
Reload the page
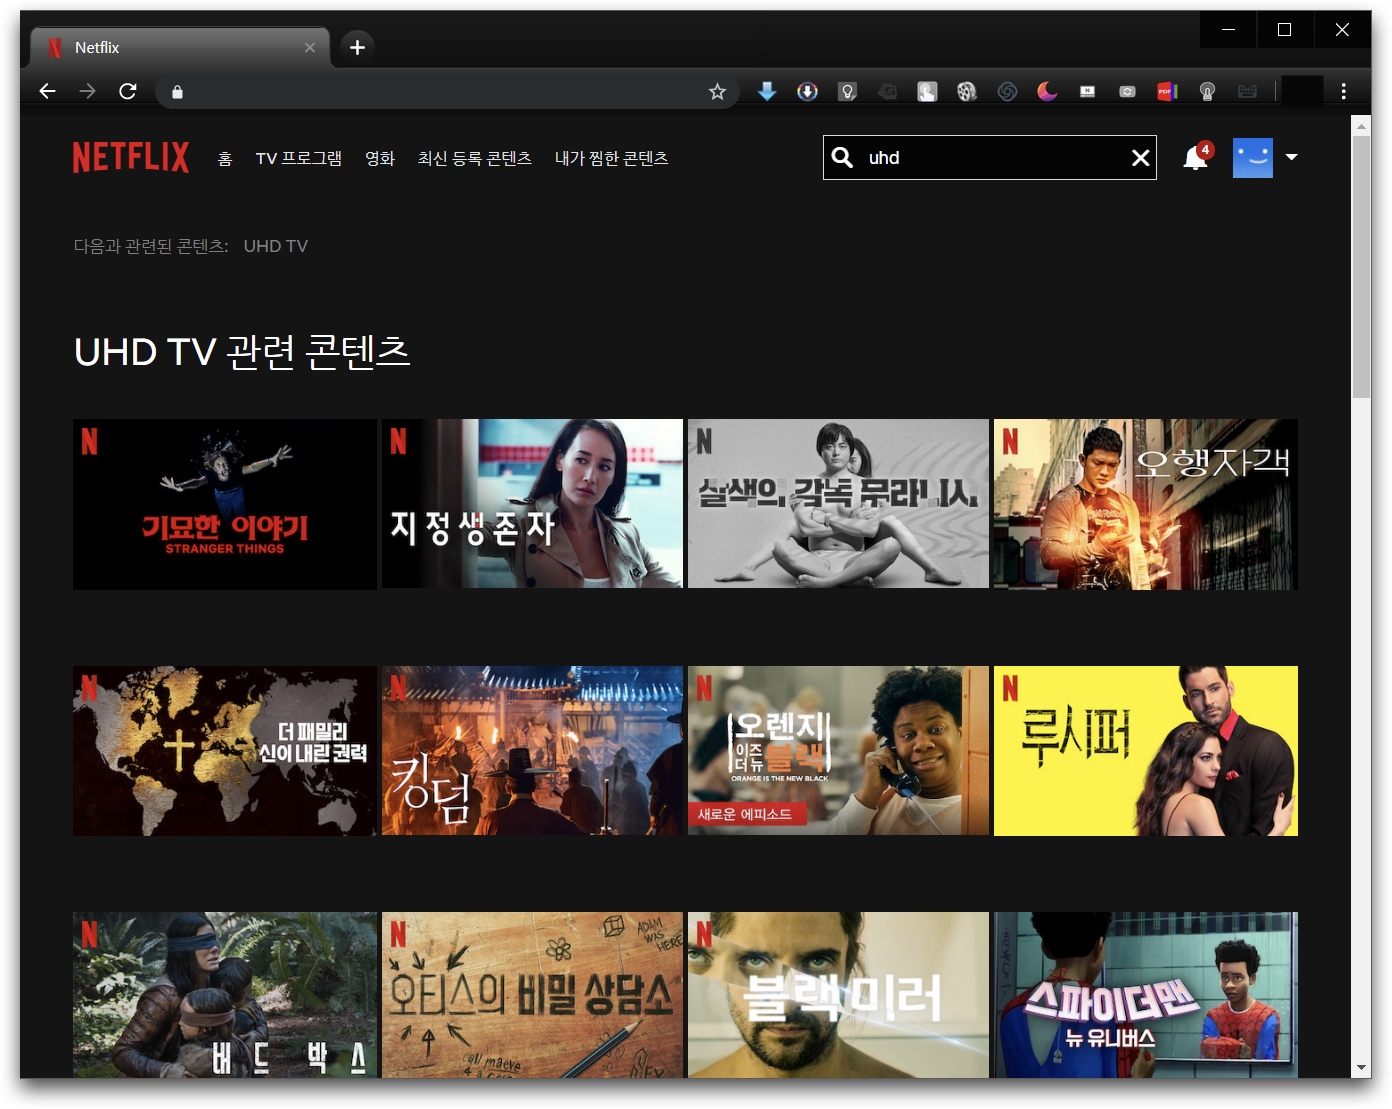click(127, 91)
